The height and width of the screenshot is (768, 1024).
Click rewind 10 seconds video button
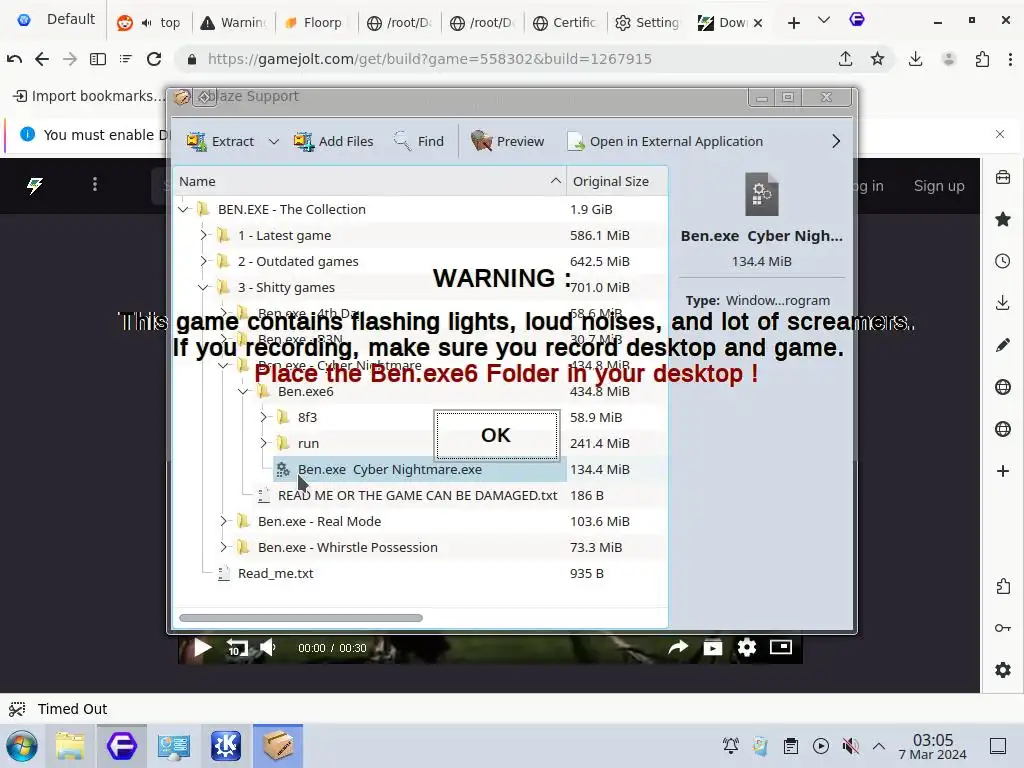pyautogui.click(x=236, y=648)
